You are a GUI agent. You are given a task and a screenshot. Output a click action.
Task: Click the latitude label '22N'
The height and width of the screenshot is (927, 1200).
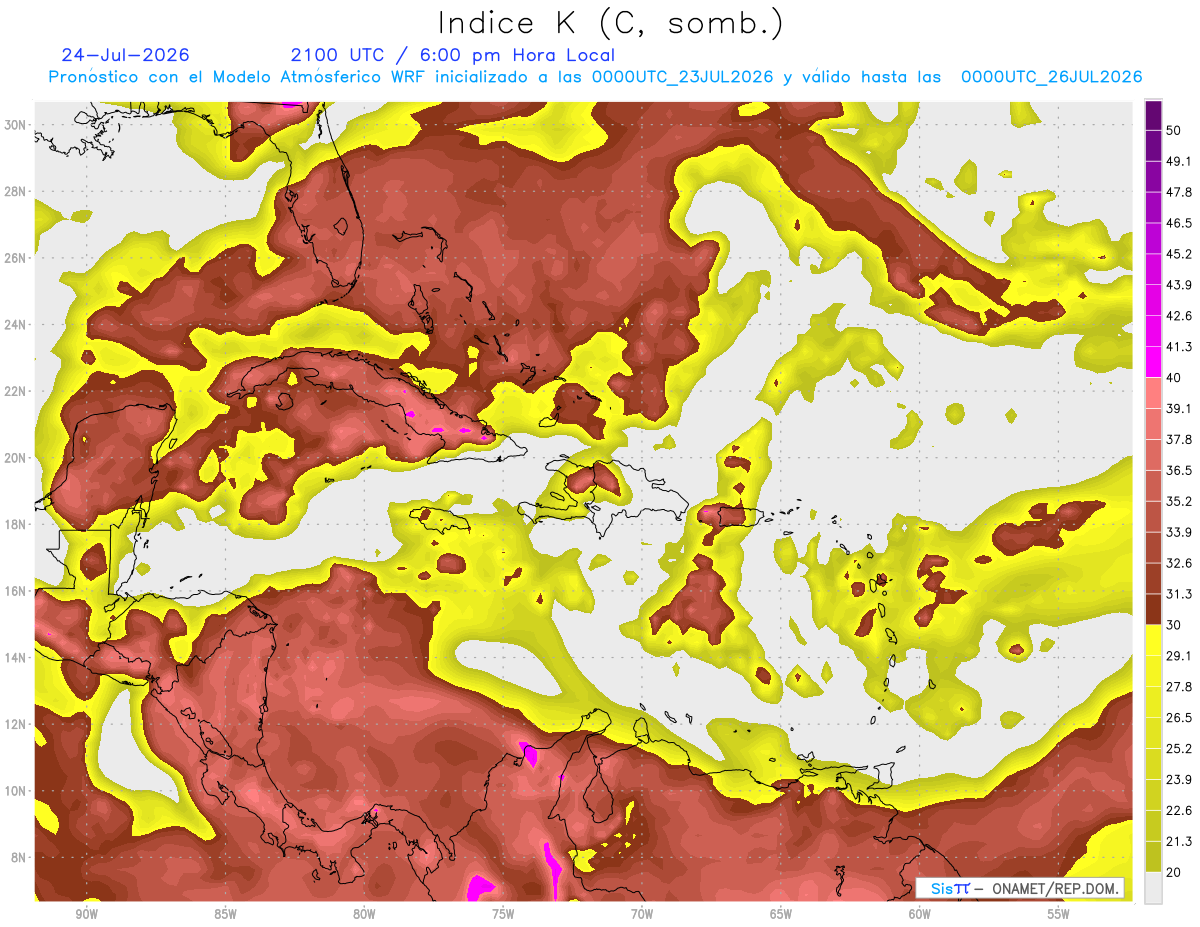click(16, 391)
